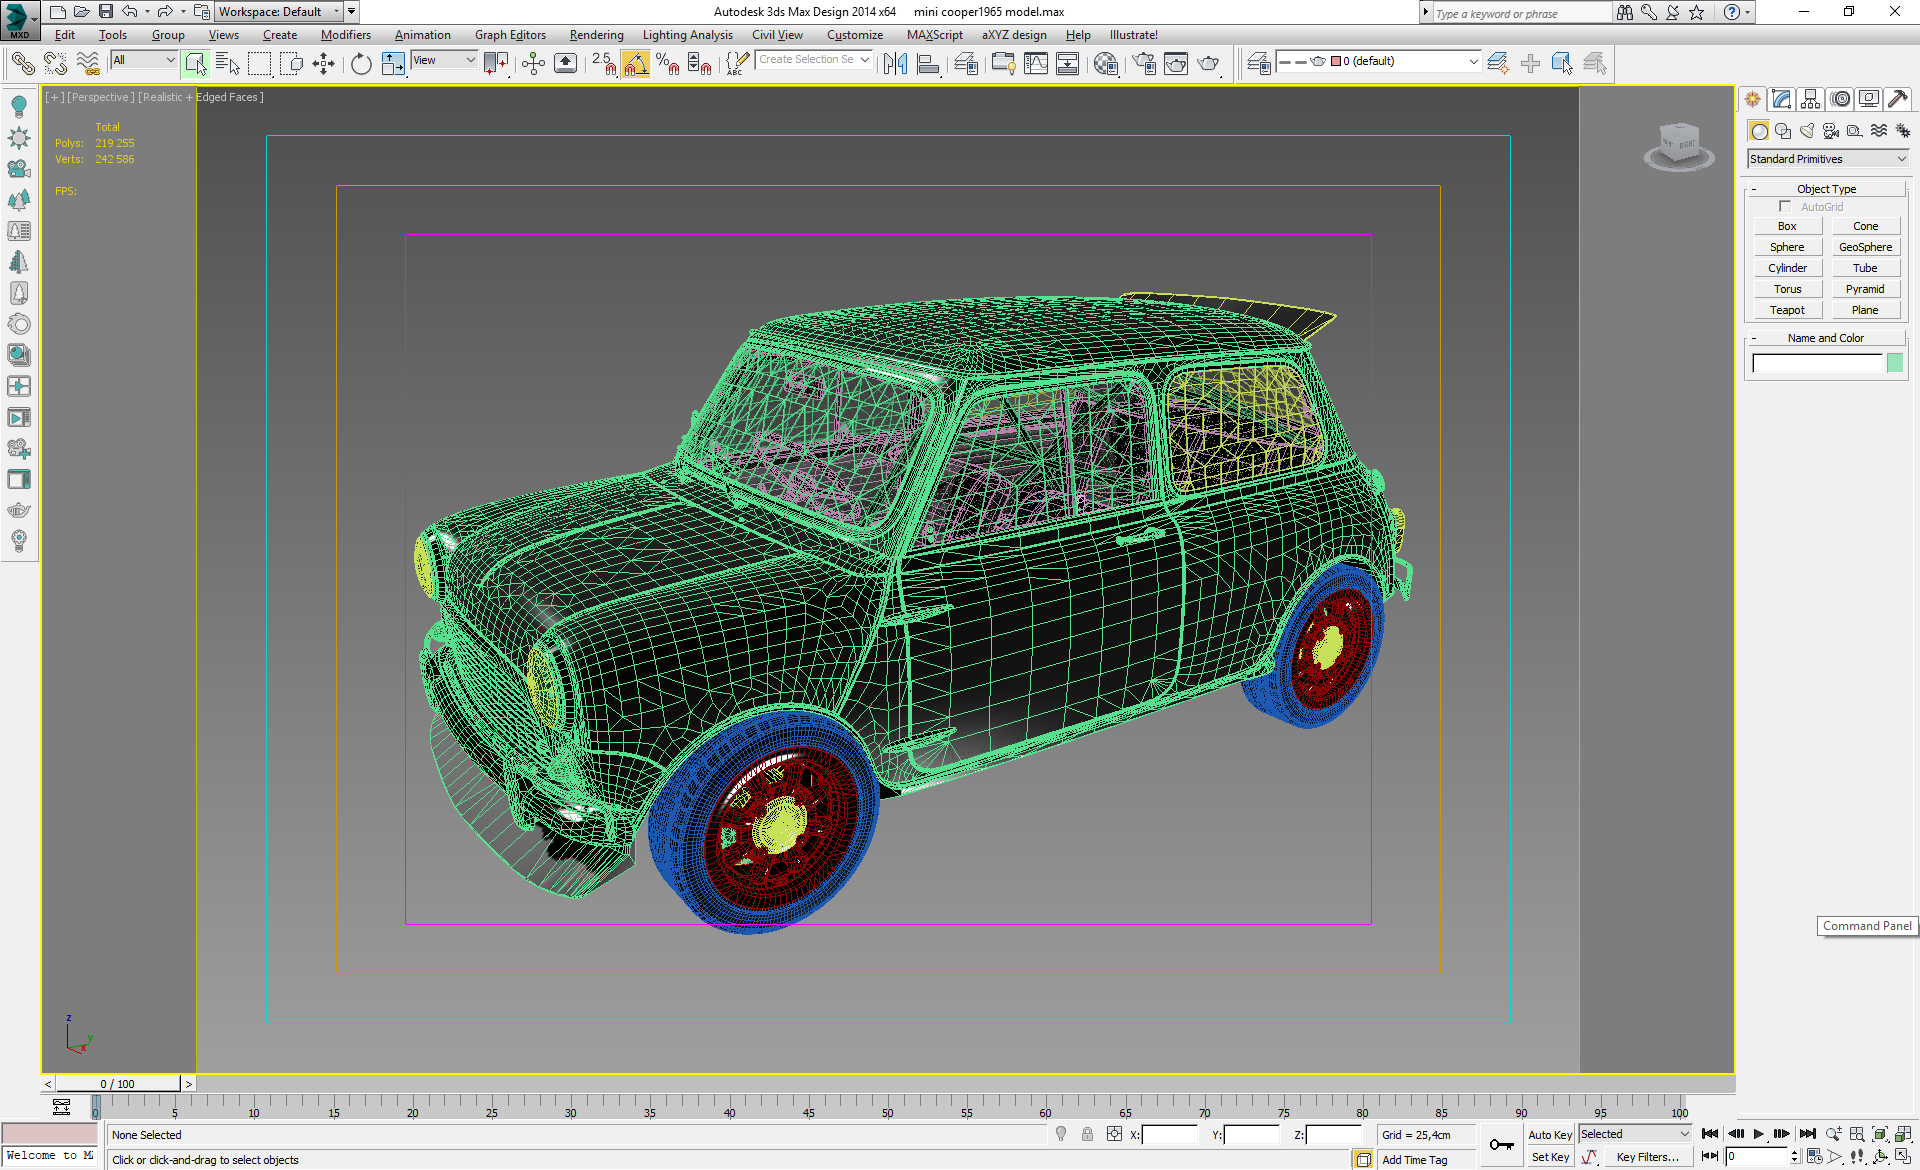This screenshot has height=1170, width=1920.
Task: Open the Rendering menu
Action: [596, 35]
